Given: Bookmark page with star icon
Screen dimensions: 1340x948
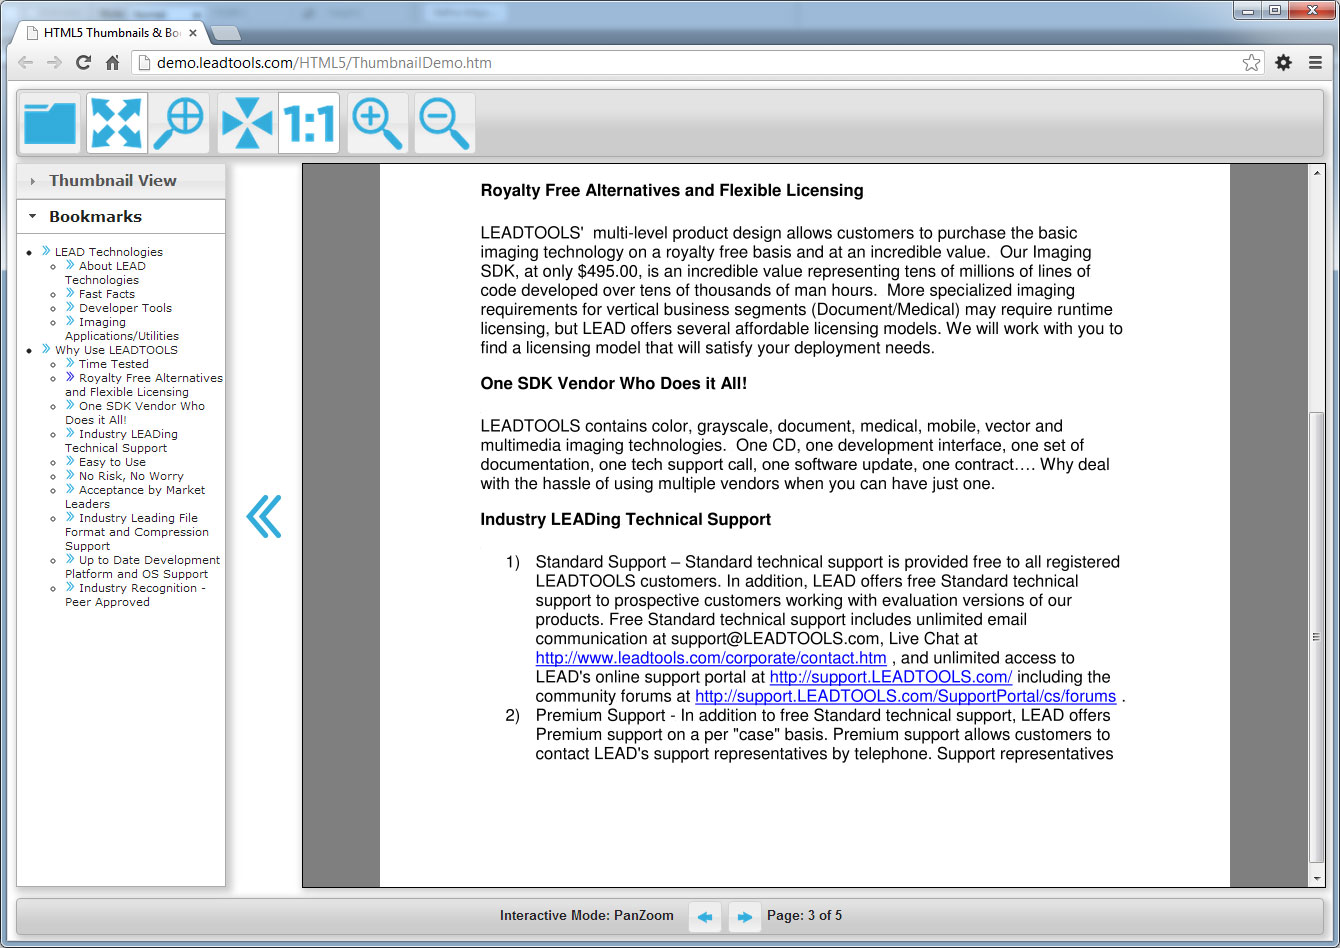Looking at the screenshot, I should (x=1251, y=62).
